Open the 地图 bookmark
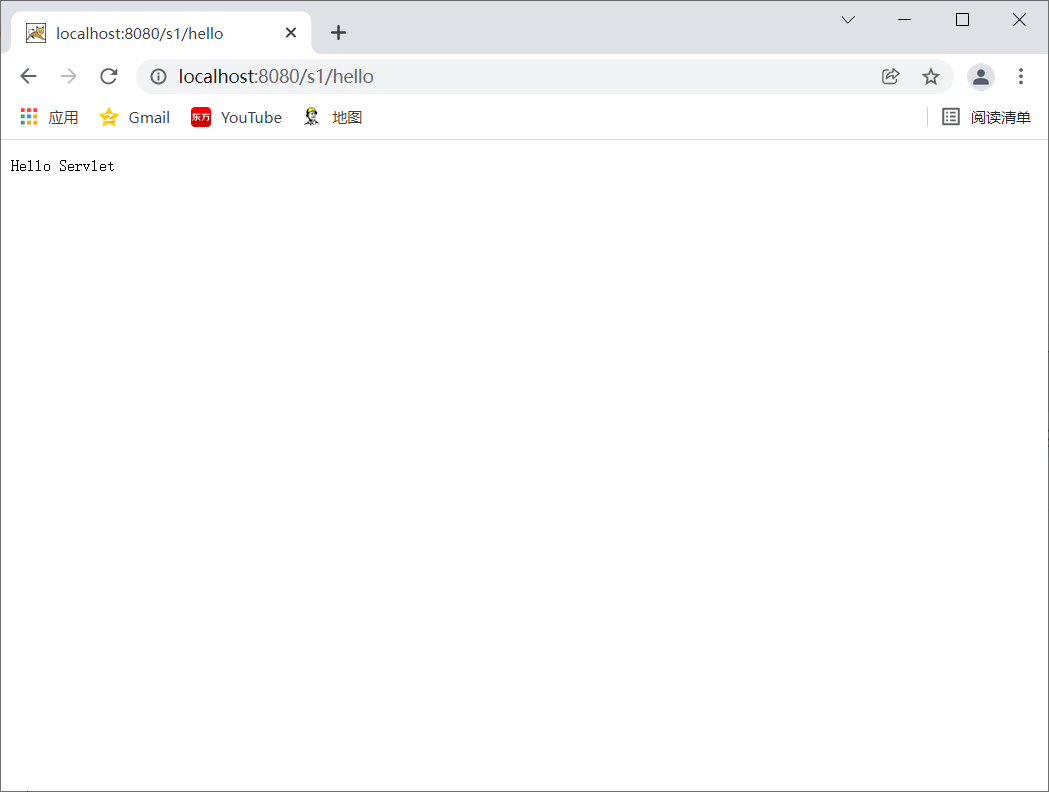The height and width of the screenshot is (792, 1049). point(332,118)
